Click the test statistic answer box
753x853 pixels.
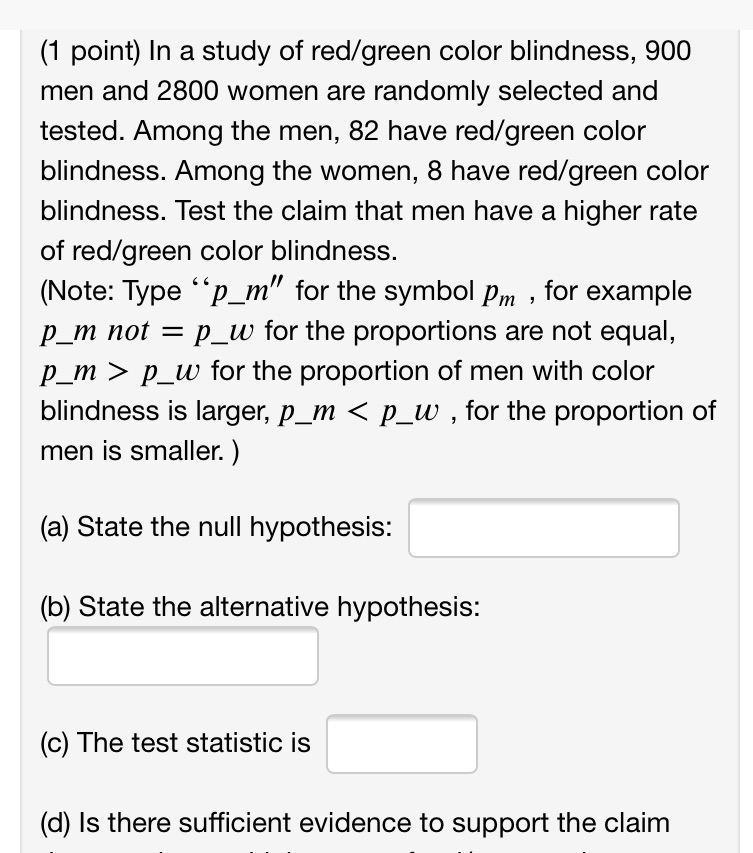tap(401, 743)
